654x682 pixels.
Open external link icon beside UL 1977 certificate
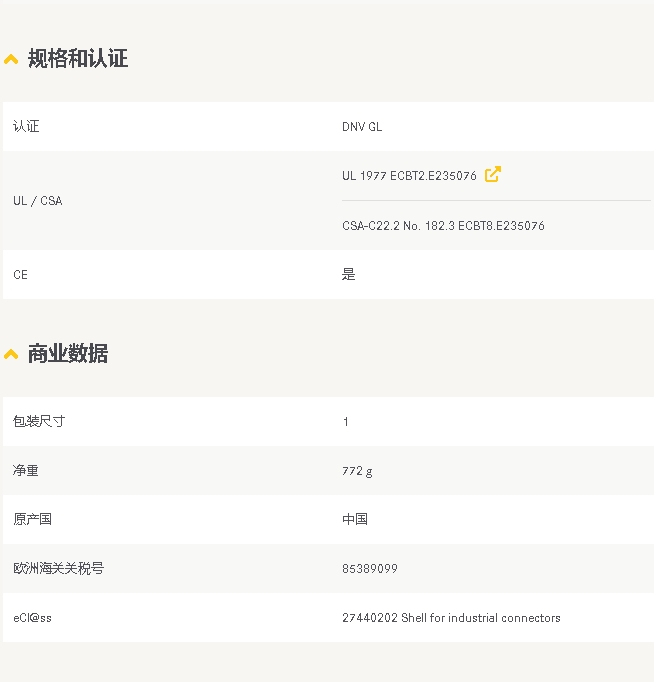tap(493, 174)
